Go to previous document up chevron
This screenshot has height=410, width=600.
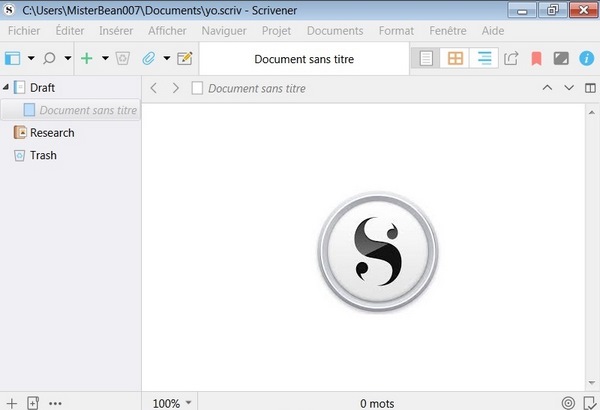click(x=547, y=88)
